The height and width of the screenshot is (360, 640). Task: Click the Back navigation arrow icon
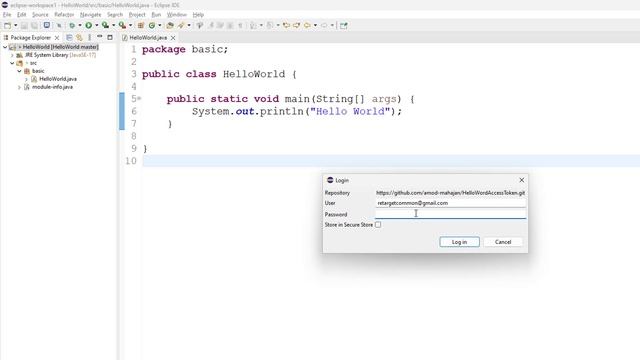click(x=307, y=25)
